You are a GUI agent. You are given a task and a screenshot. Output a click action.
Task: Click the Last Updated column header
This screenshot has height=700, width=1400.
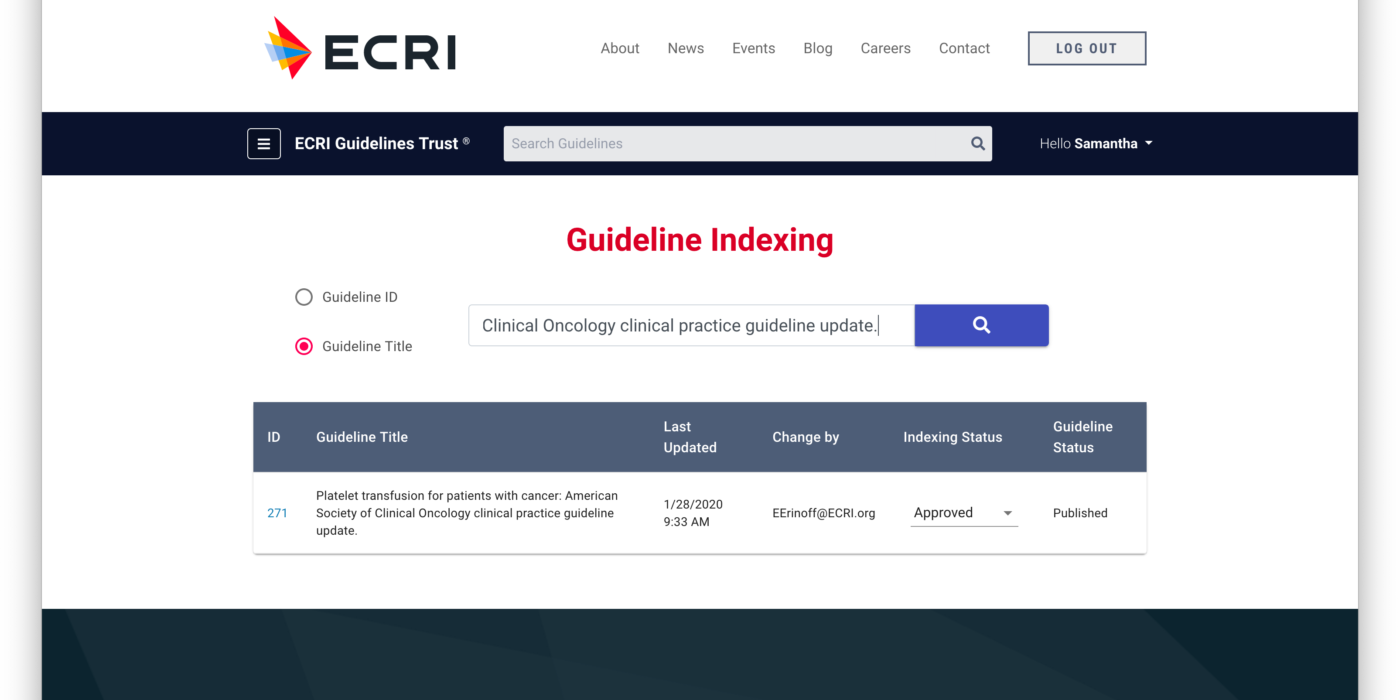(690, 437)
